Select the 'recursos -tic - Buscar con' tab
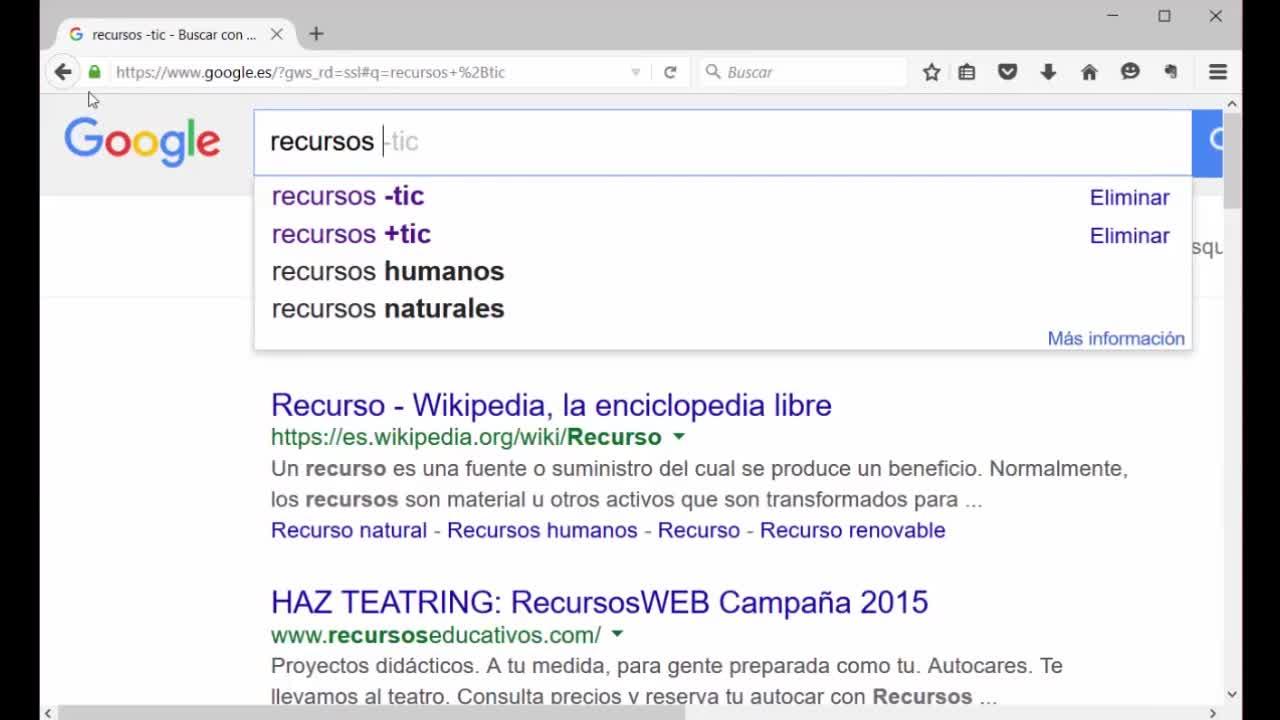 pyautogui.click(x=175, y=34)
